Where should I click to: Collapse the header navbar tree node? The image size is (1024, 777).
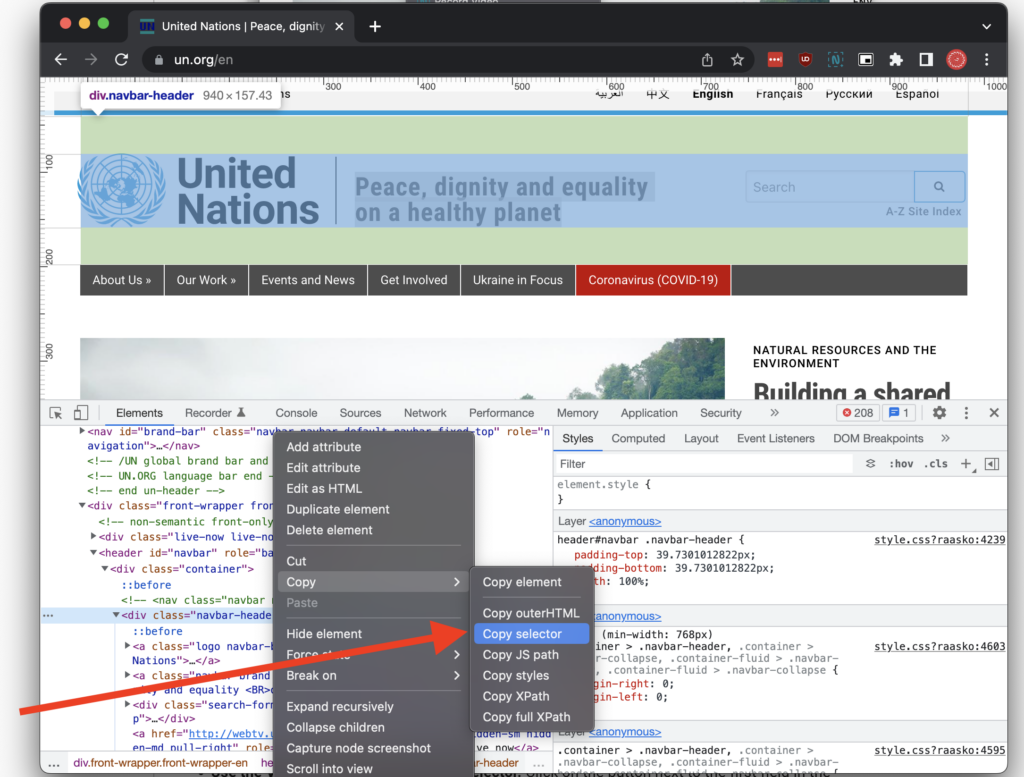94,551
